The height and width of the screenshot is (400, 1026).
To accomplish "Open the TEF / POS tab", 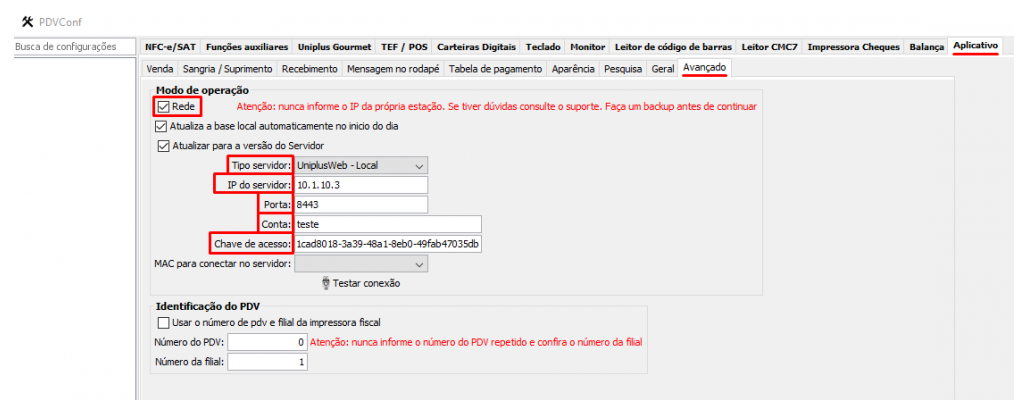I will (x=405, y=47).
